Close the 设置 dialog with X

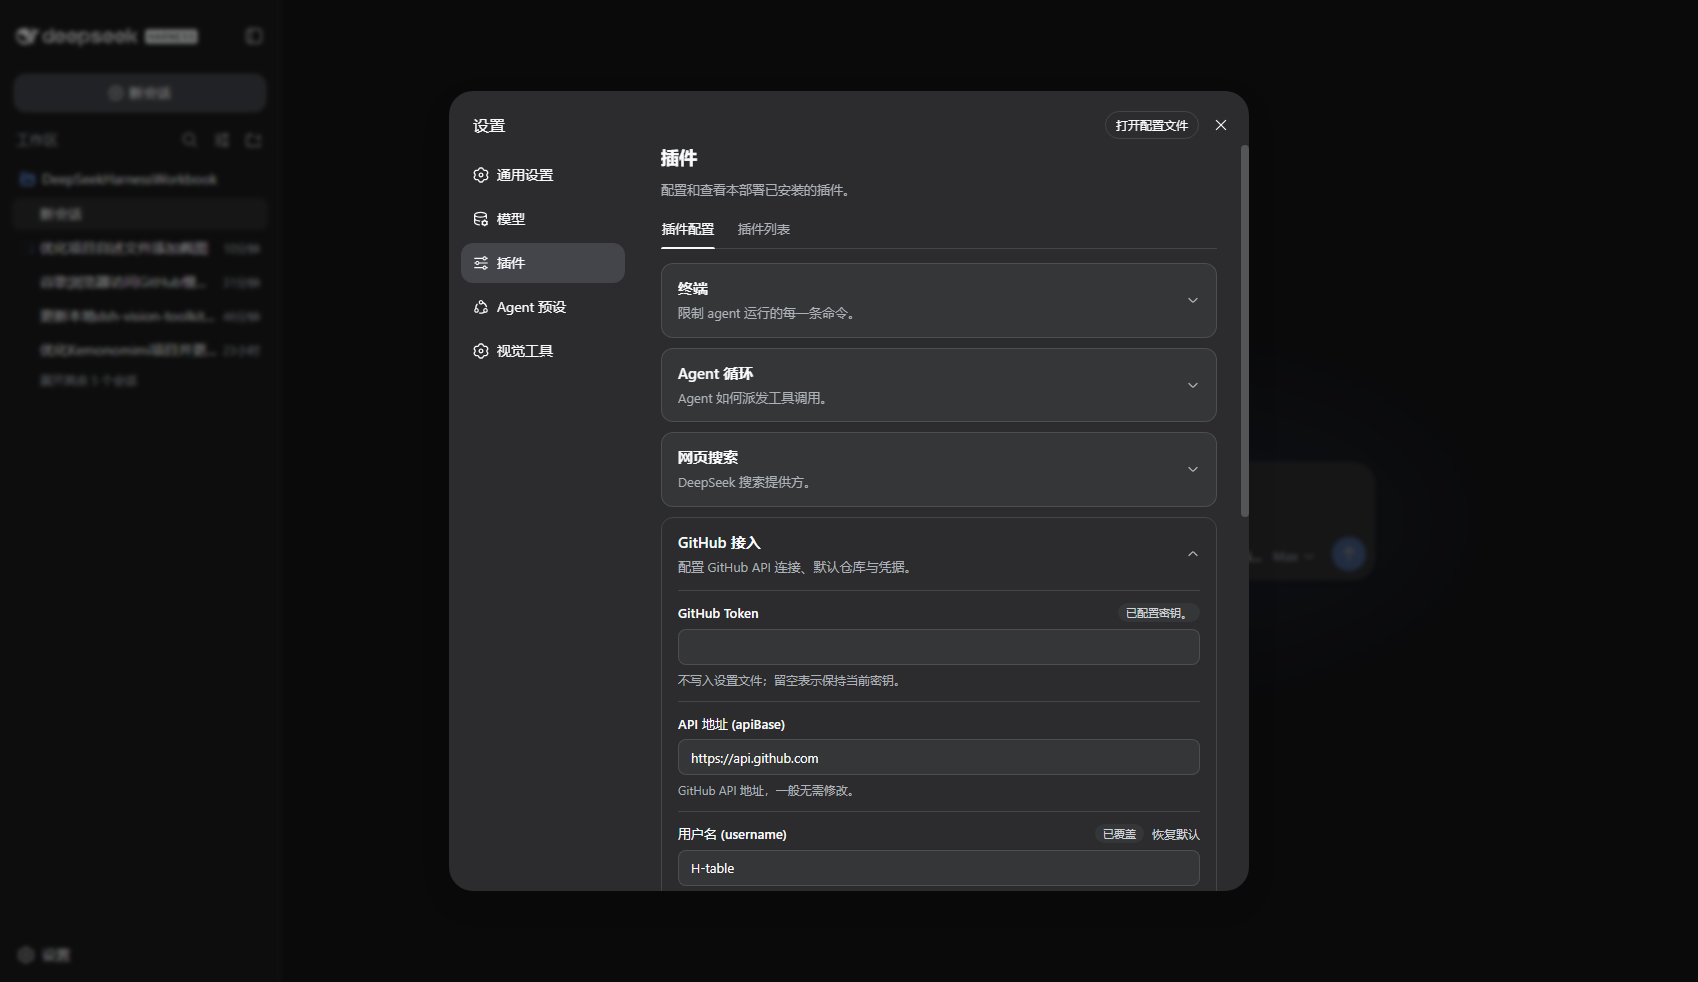1221,125
